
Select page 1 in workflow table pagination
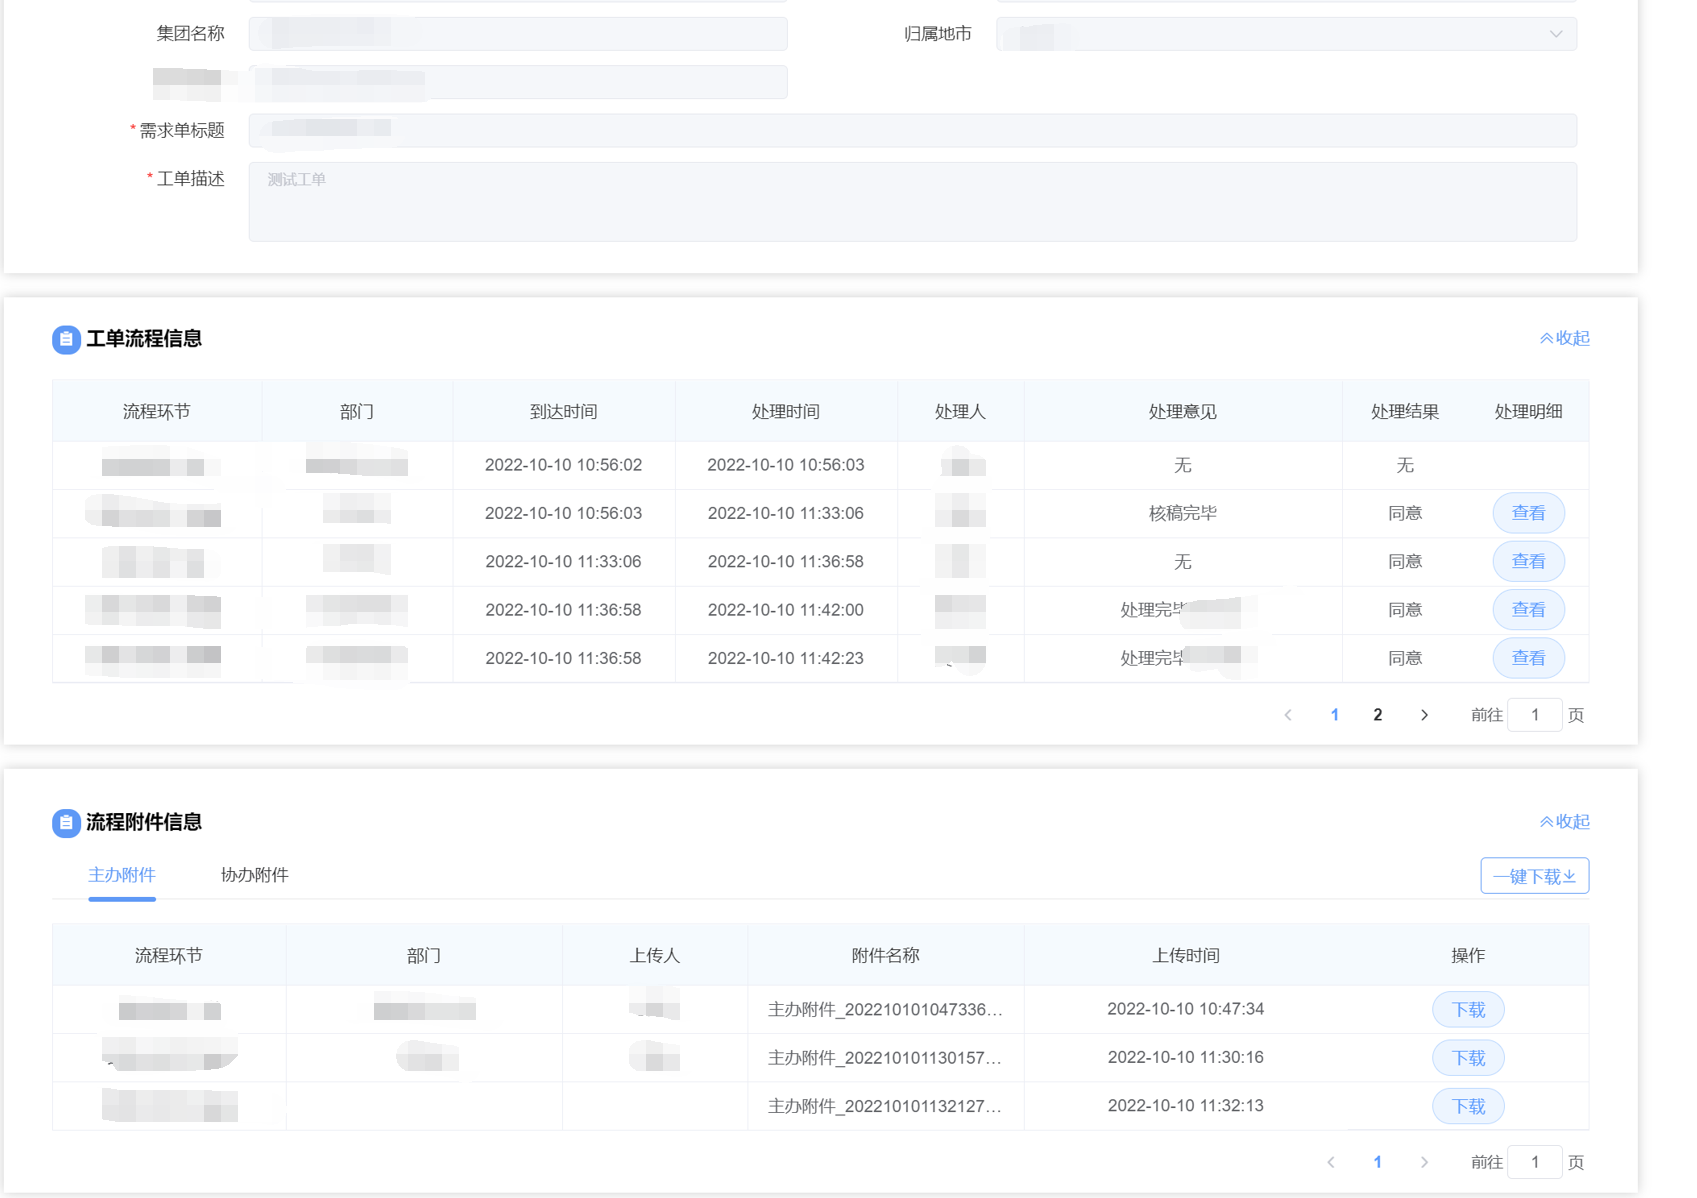[x=1334, y=715]
